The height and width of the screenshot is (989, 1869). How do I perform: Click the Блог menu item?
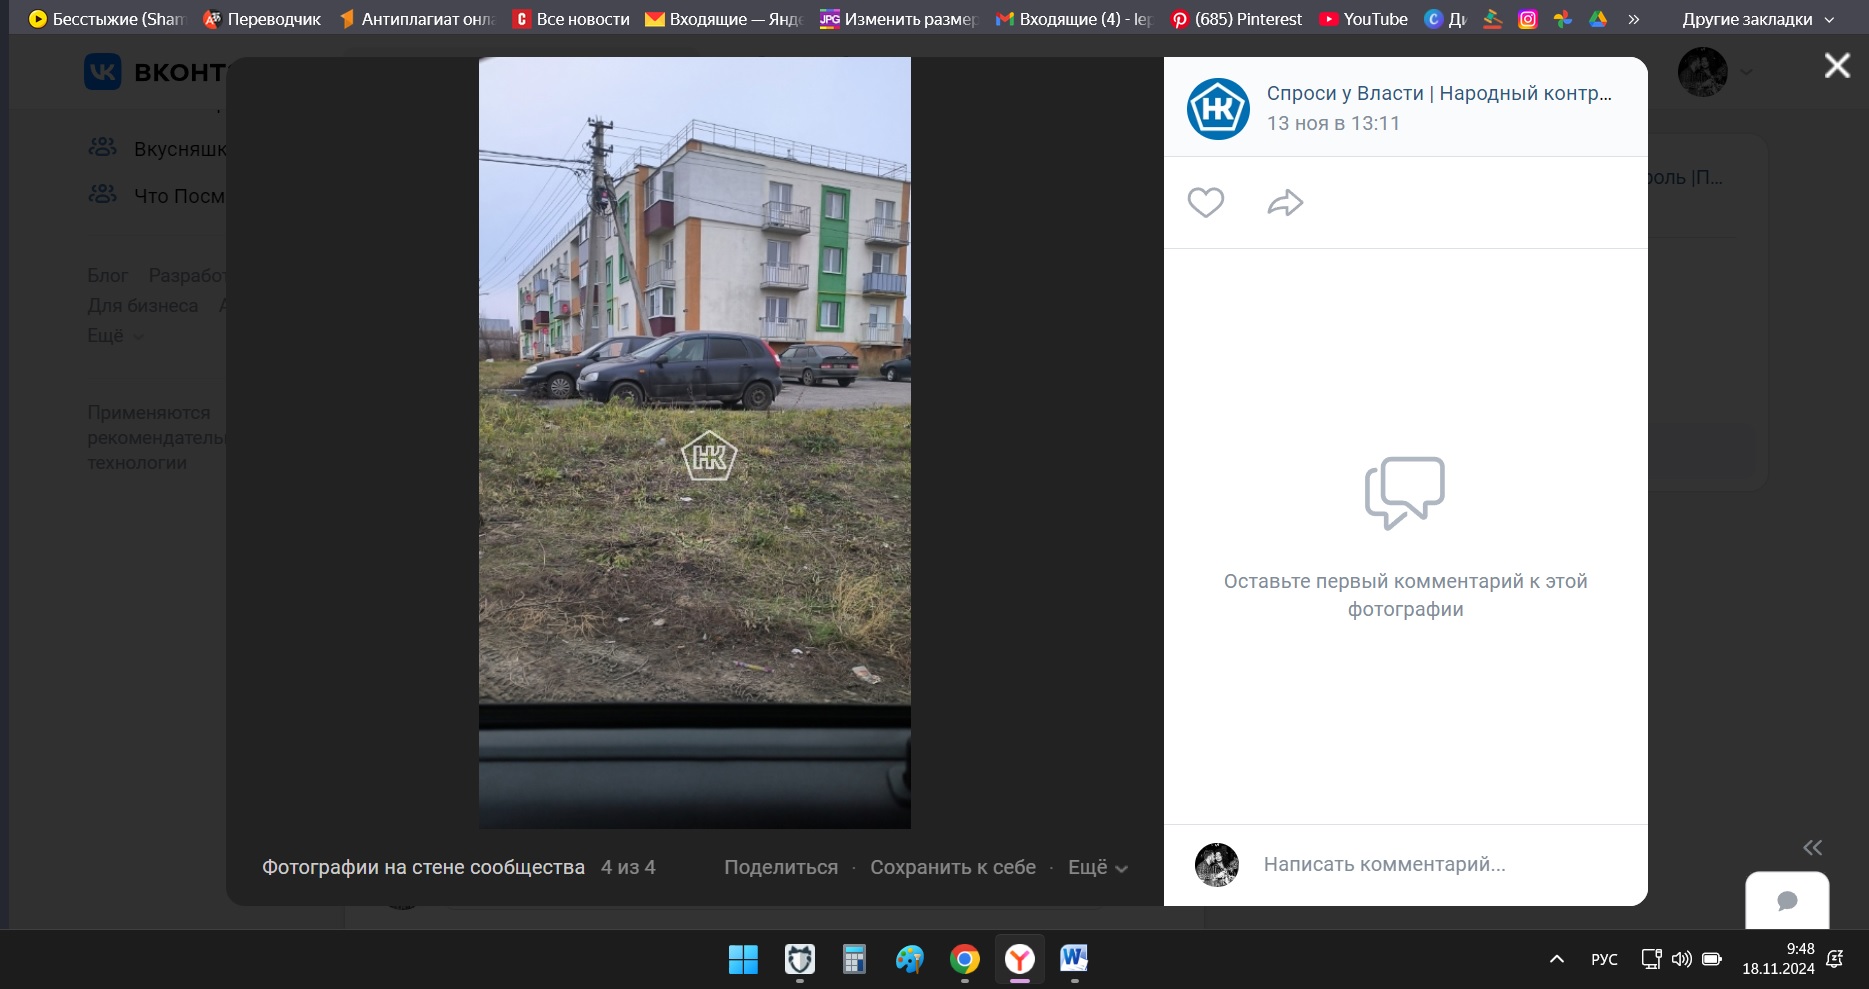pos(106,275)
